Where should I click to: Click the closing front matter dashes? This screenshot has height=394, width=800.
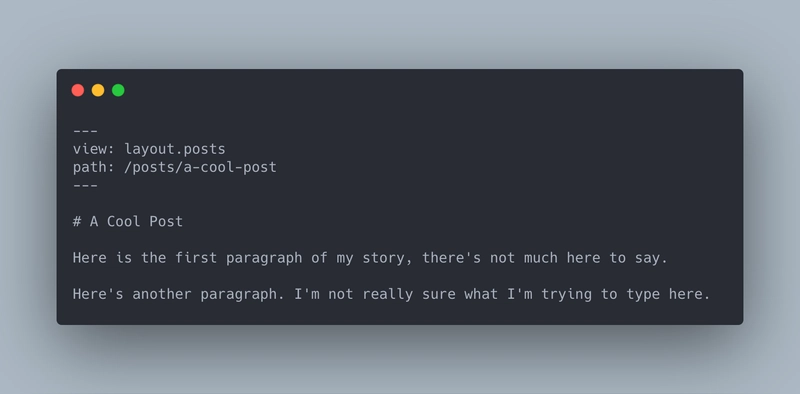[85, 185]
